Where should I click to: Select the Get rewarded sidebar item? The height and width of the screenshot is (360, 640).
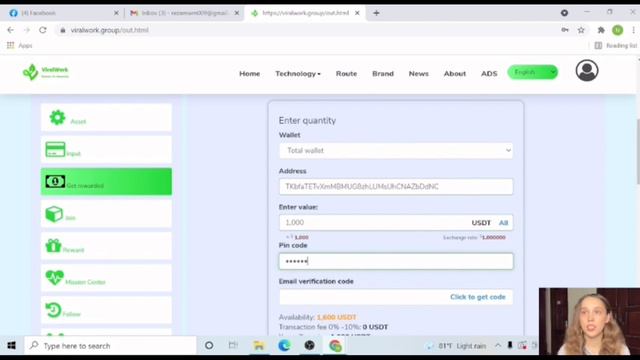[106, 182]
